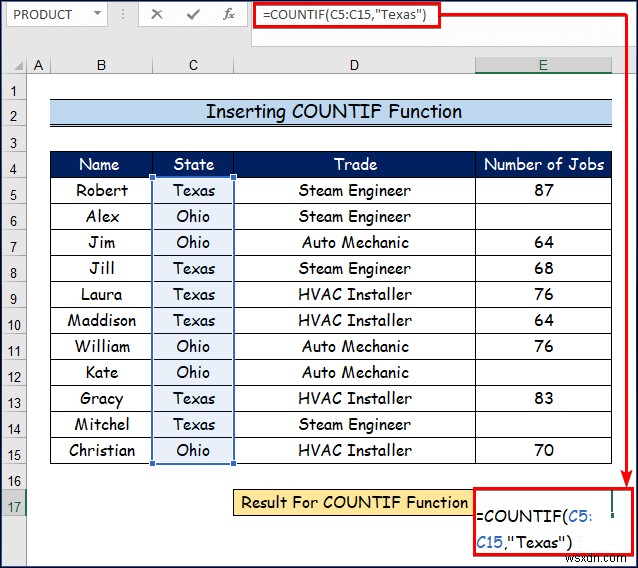Image resolution: width=638 pixels, height=568 pixels.
Task: Select the cell containing 'Maddison'
Action: pos(101,321)
